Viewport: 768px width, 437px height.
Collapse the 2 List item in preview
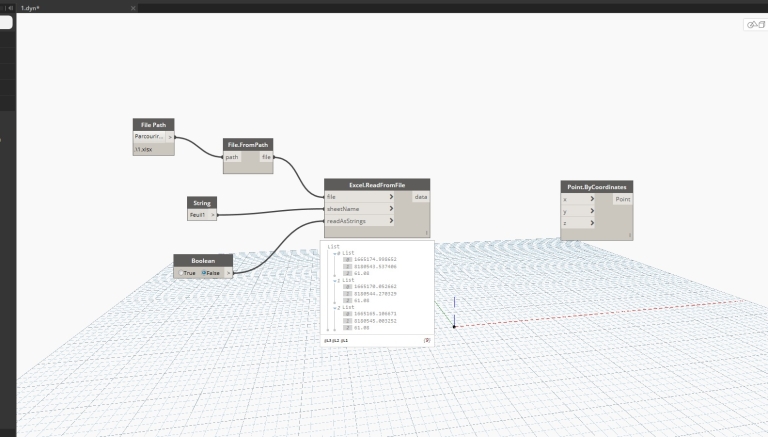pyautogui.click(x=335, y=308)
